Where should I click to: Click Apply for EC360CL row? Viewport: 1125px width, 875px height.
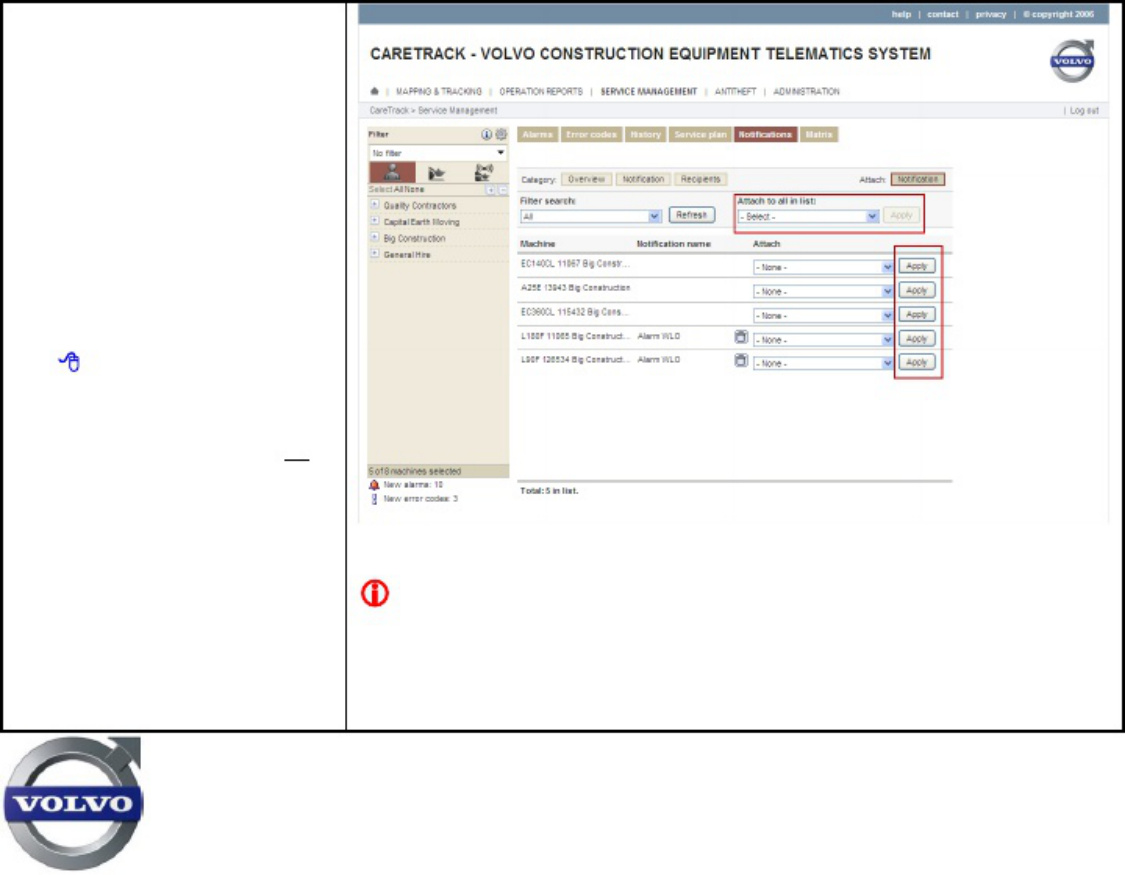point(917,315)
